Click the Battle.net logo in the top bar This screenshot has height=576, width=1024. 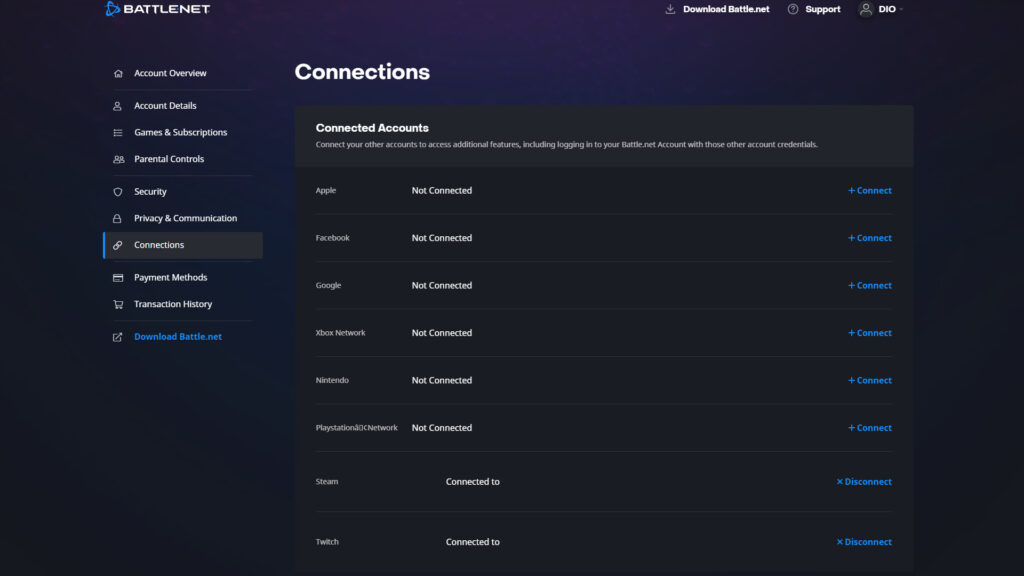[155, 9]
